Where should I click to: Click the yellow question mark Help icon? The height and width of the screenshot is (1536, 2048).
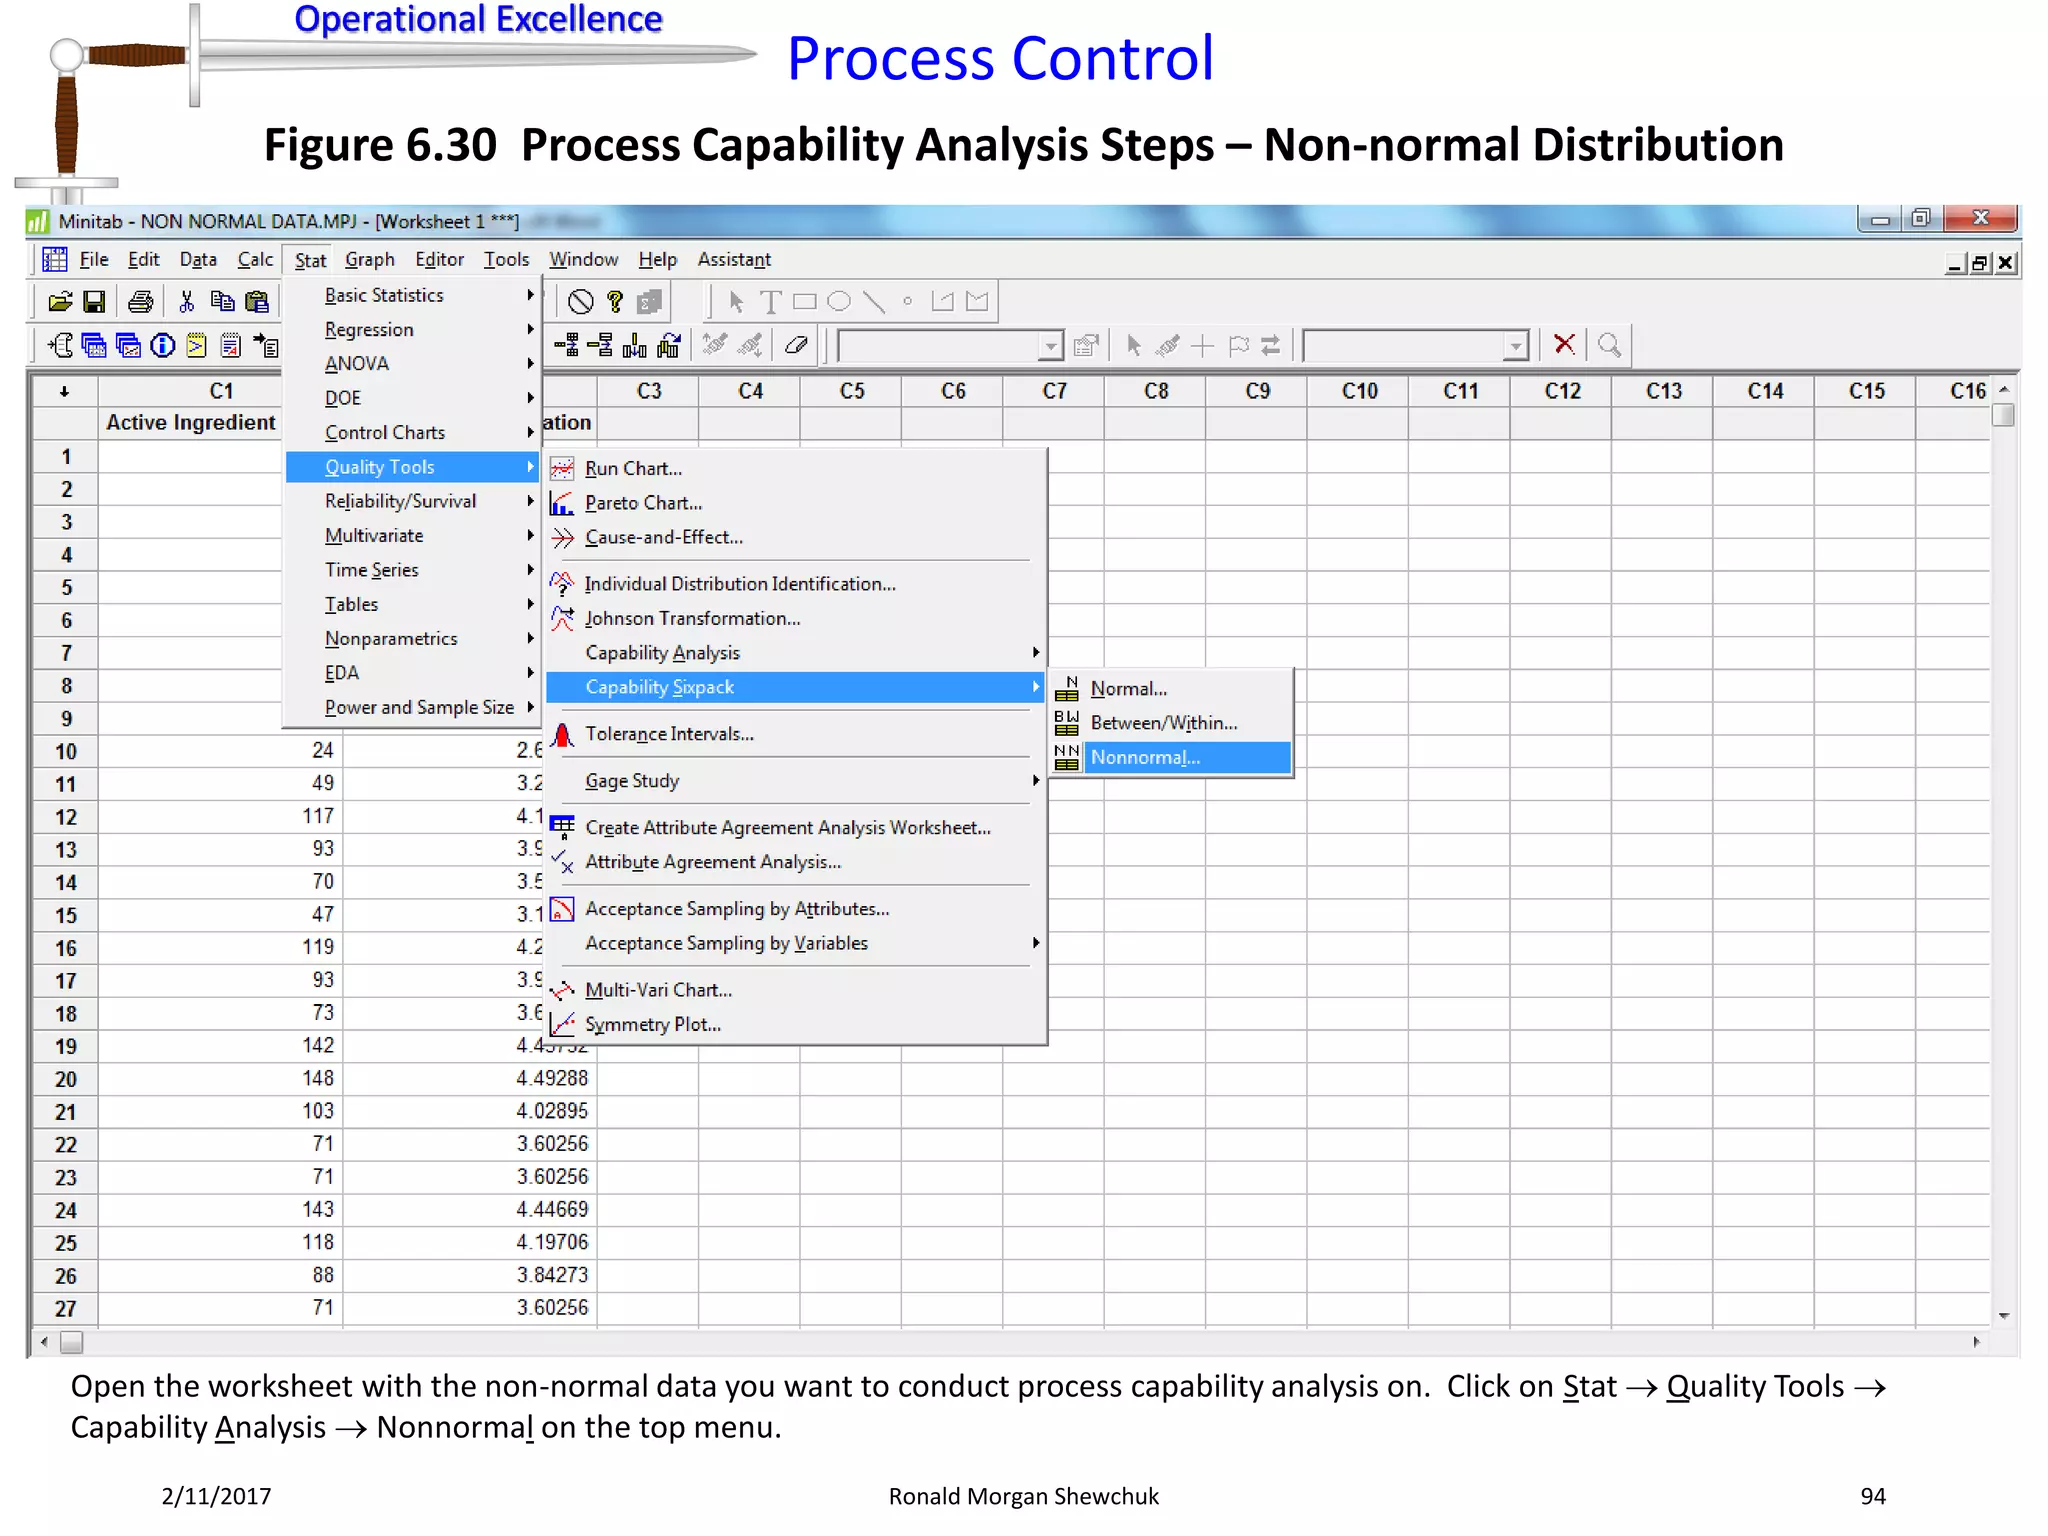(615, 301)
